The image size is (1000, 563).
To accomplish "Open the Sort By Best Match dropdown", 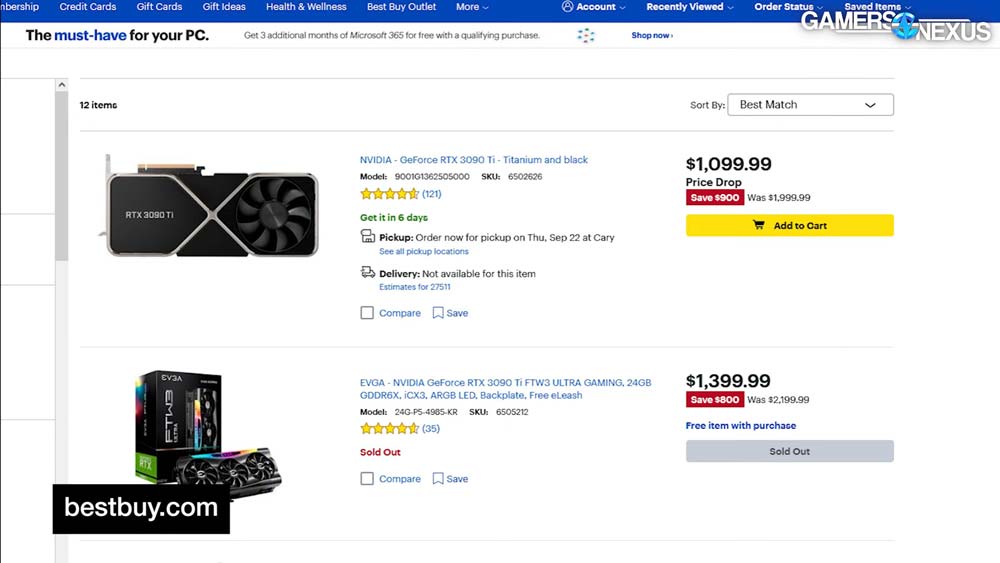I will click(810, 105).
